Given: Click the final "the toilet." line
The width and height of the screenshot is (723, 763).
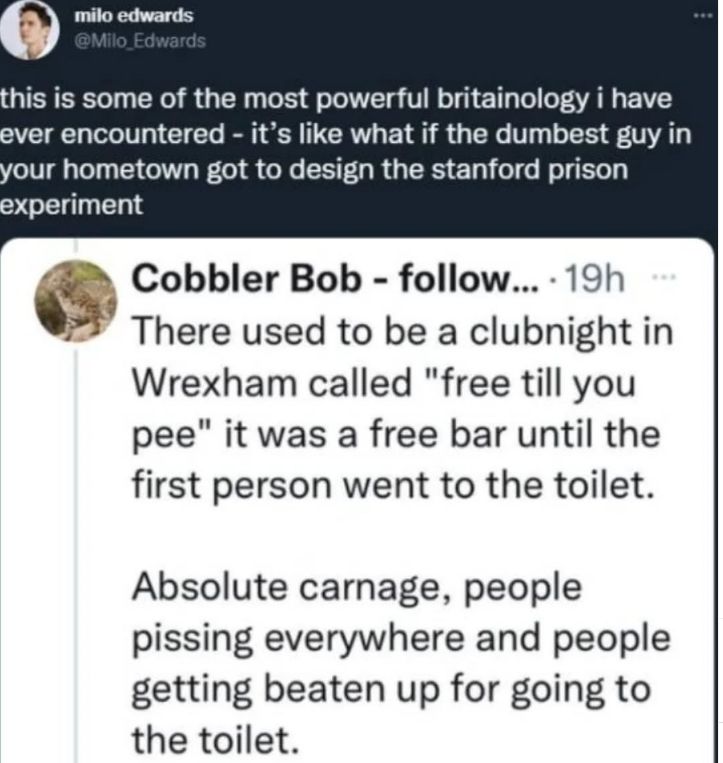Looking at the screenshot, I should point(216,740).
